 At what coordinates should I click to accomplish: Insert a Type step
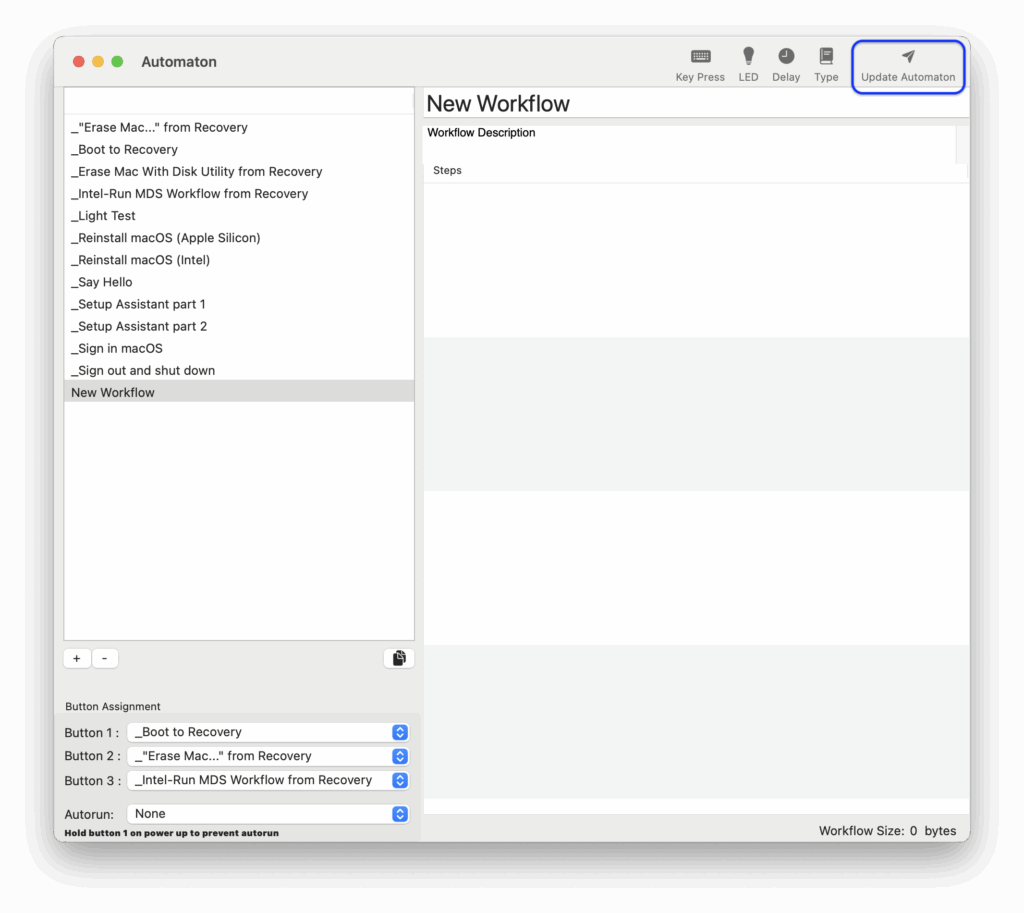[x=826, y=65]
